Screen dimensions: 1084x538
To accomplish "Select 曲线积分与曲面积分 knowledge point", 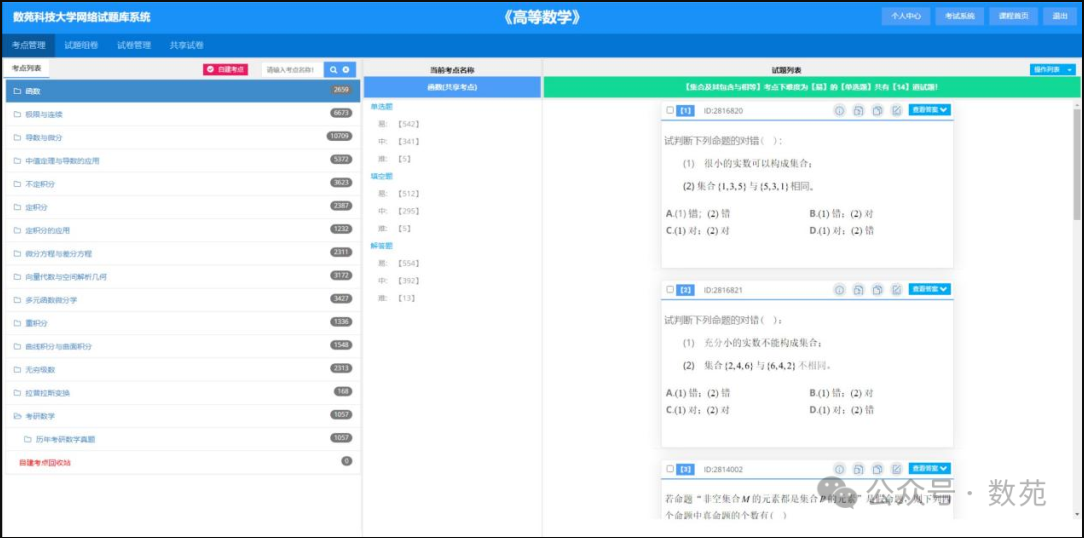I will (183, 346).
